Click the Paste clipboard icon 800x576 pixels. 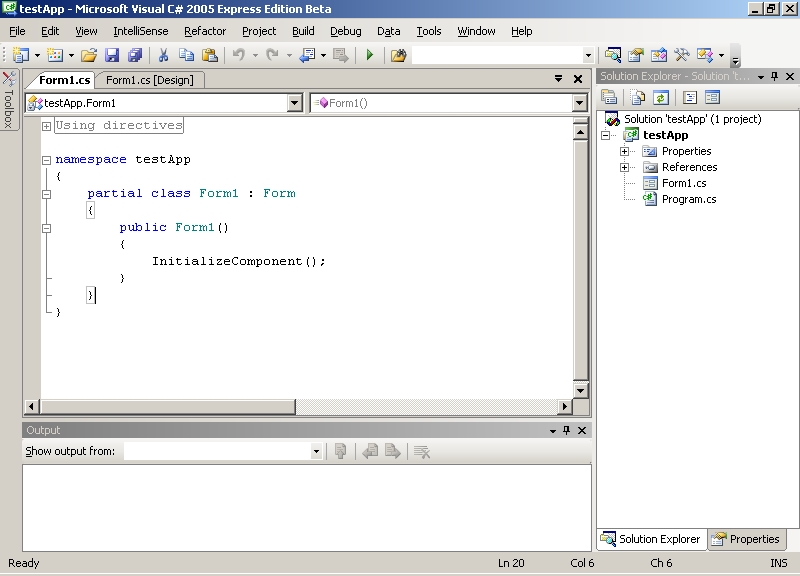(209, 55)
